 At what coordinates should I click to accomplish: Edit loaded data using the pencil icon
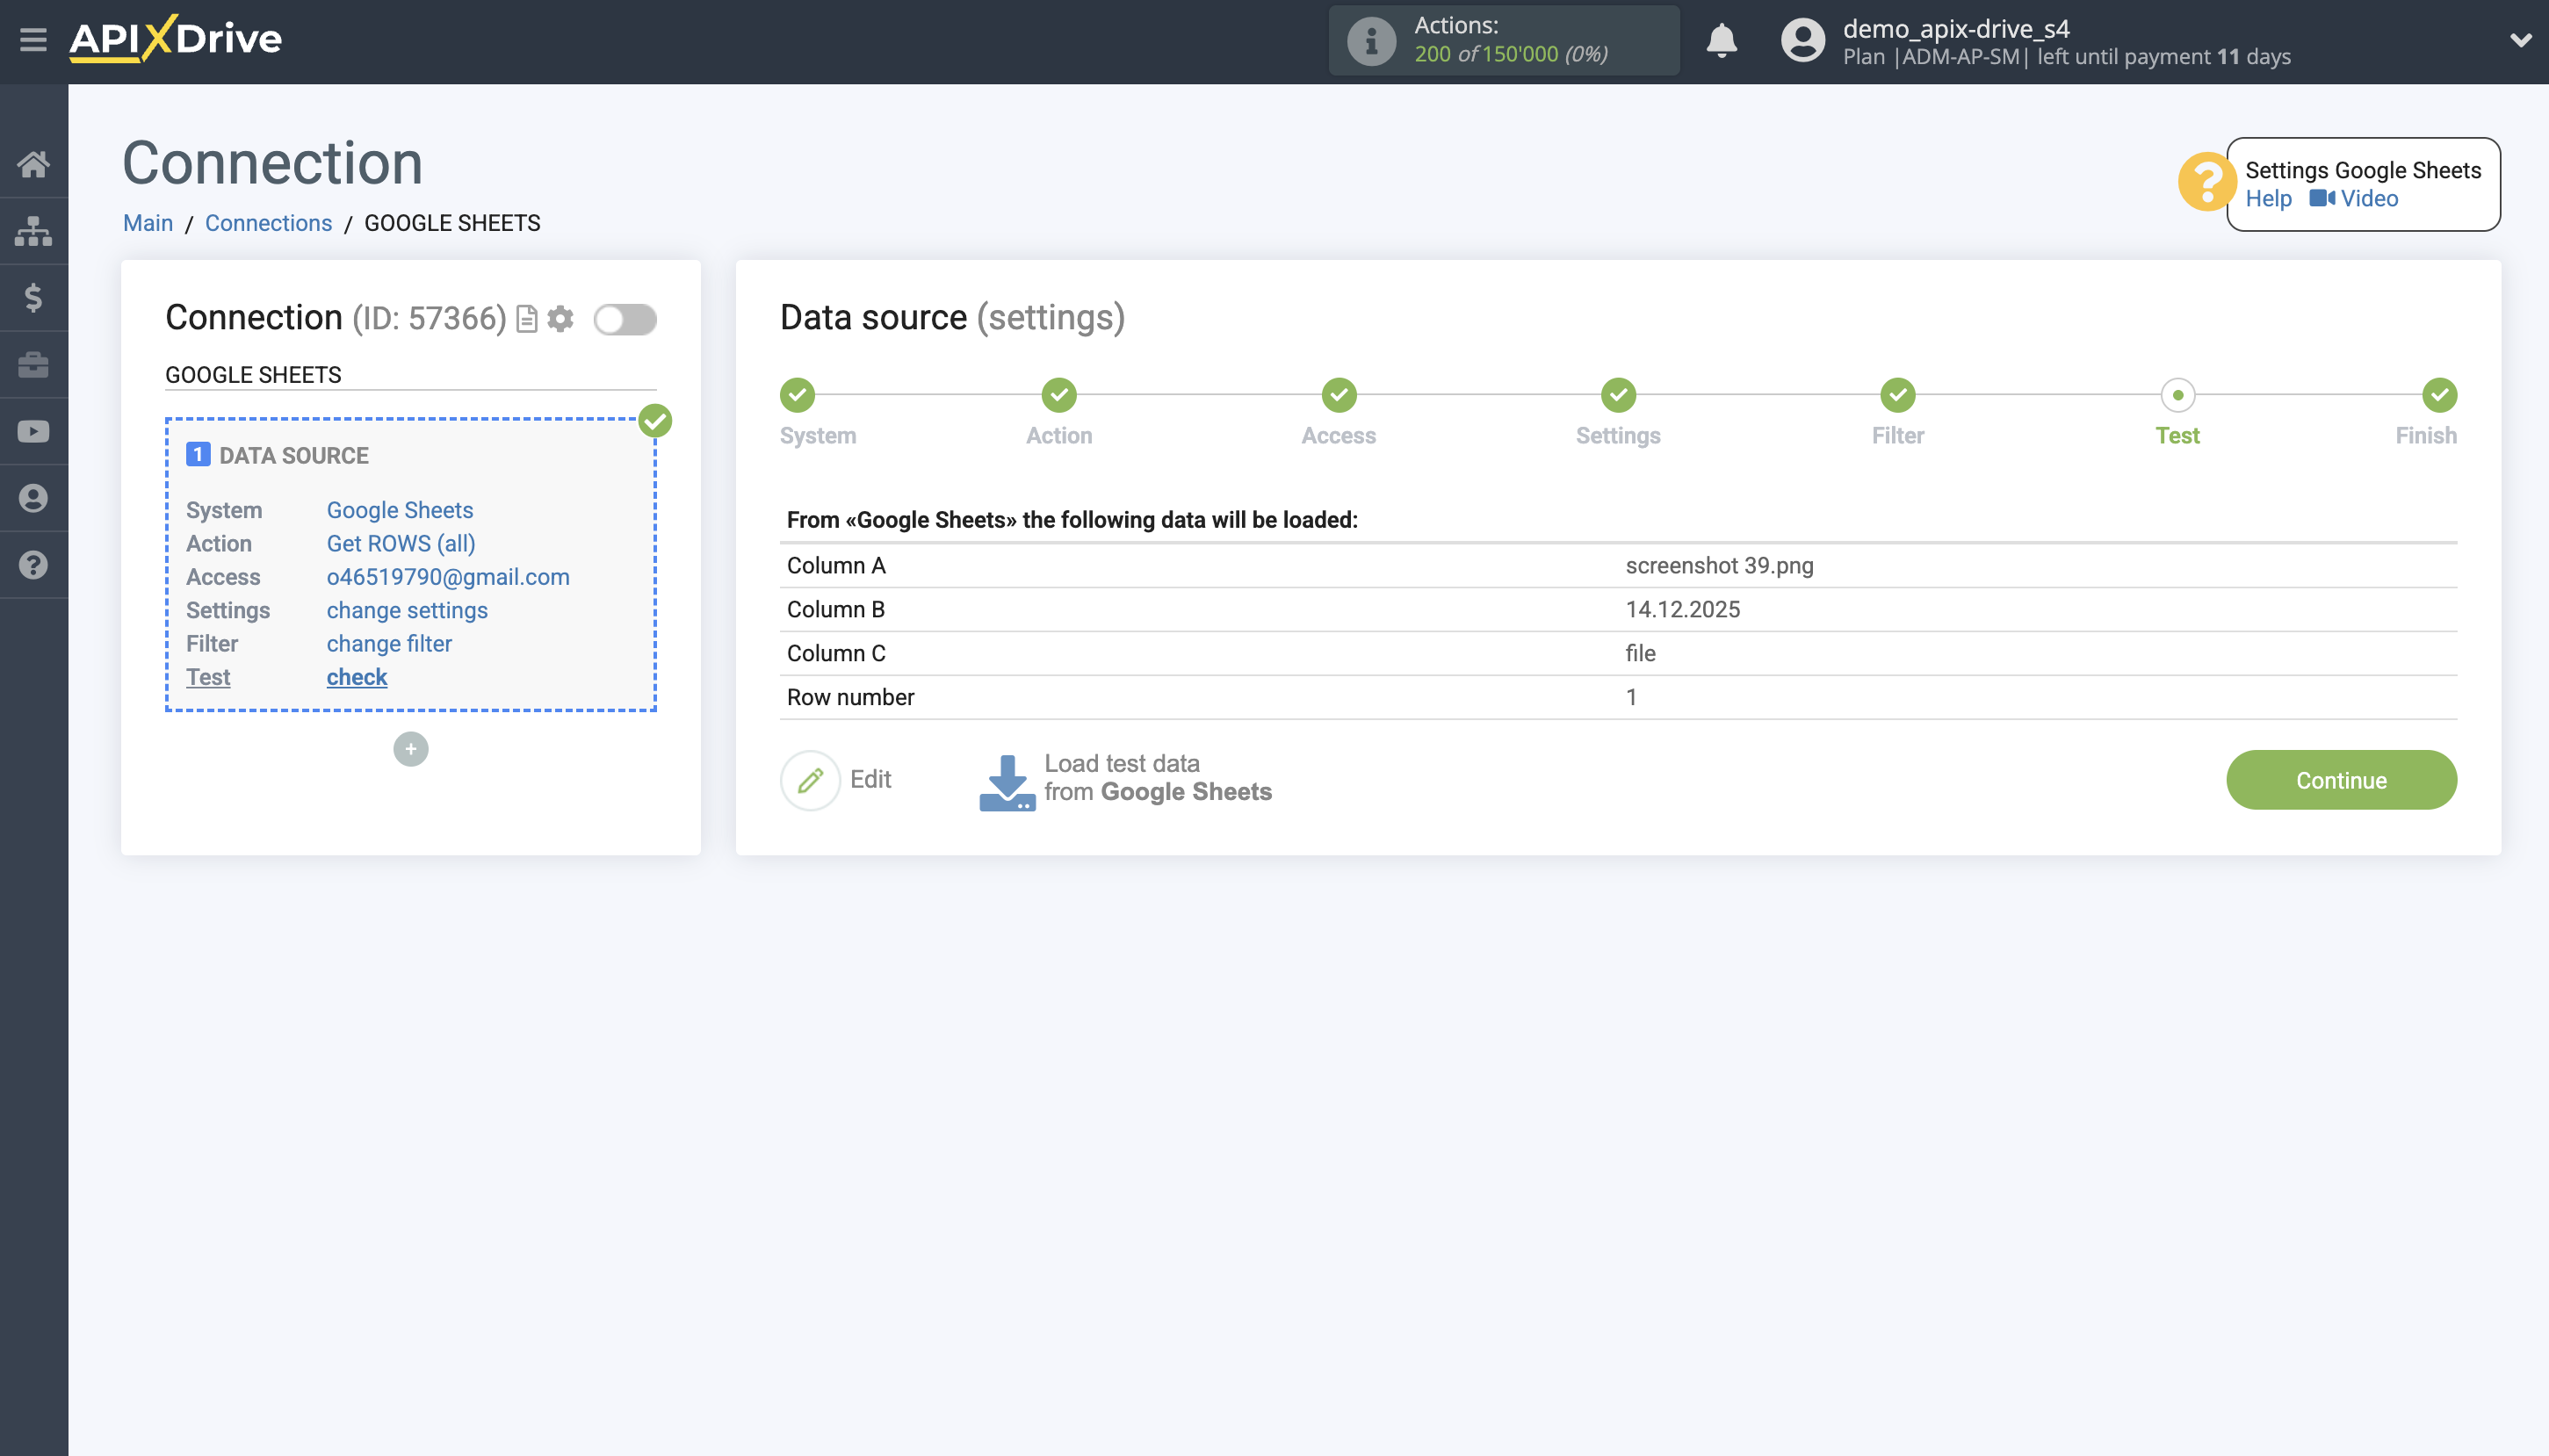coord(811,779)
